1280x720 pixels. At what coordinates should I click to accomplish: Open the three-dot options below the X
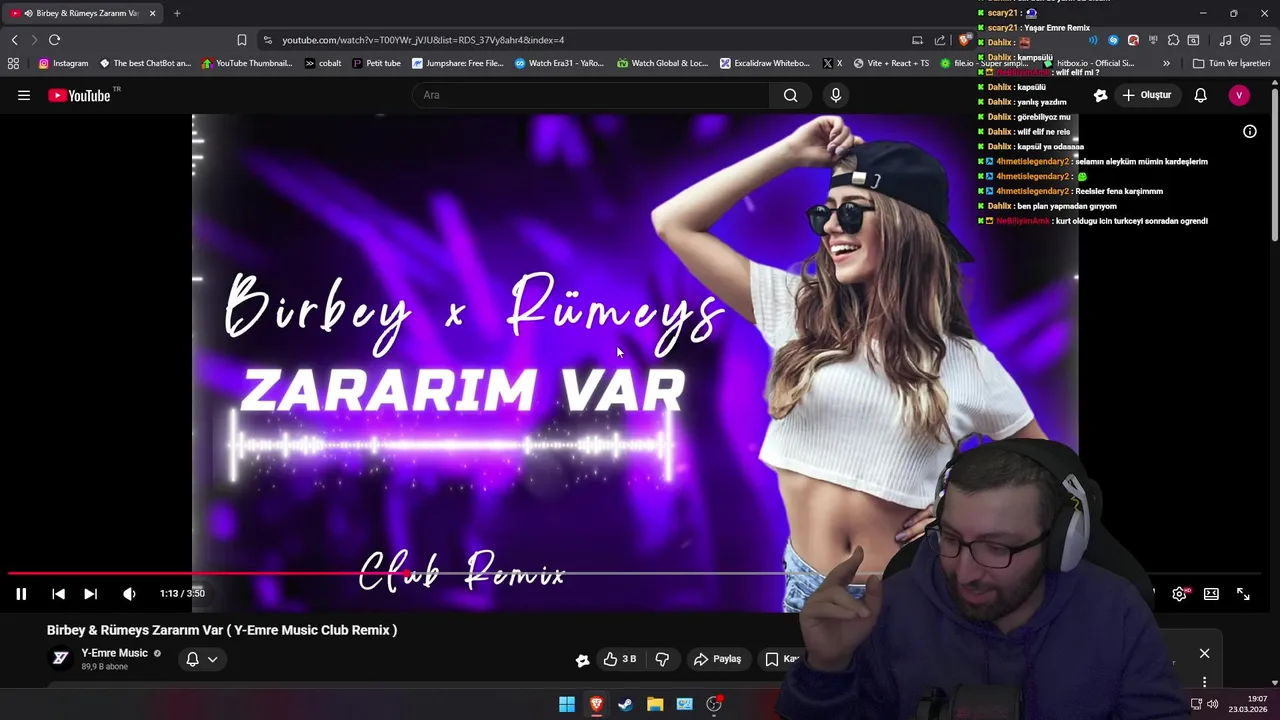coord(1204,682)
